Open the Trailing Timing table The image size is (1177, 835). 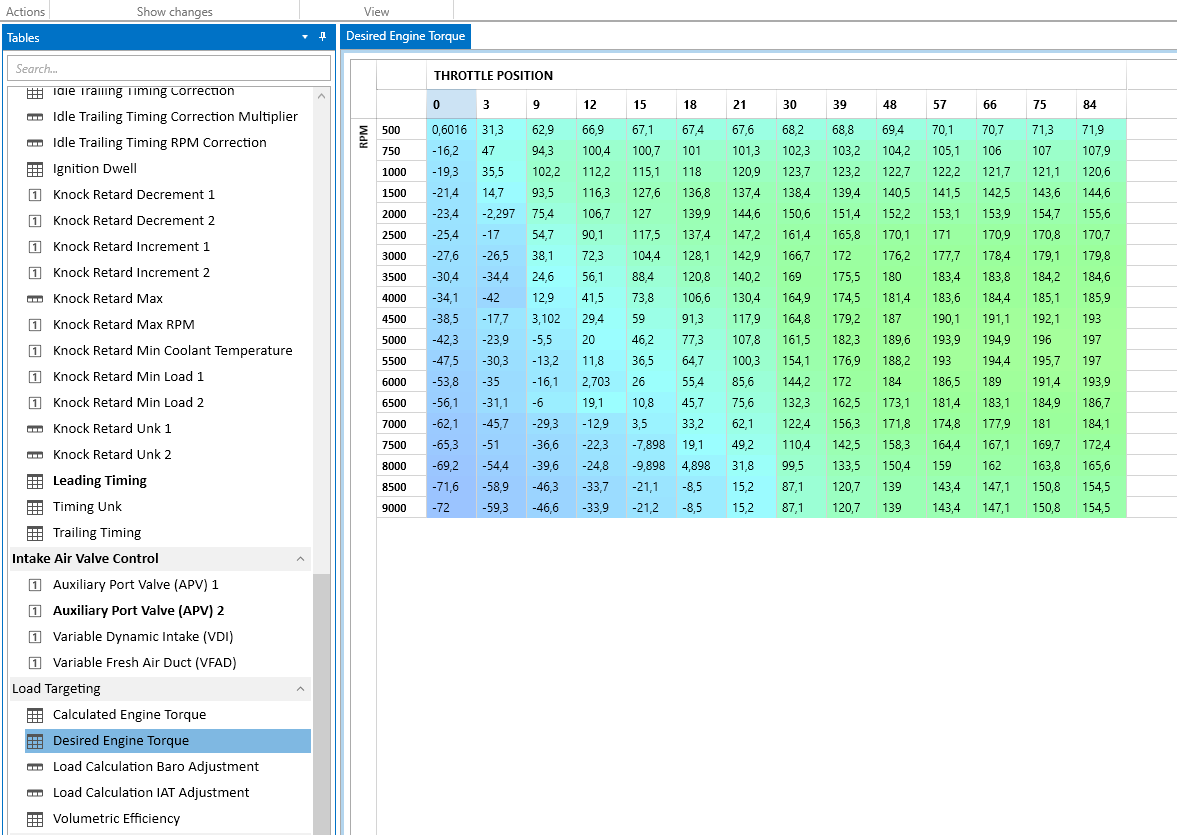(x=97, y=533)
